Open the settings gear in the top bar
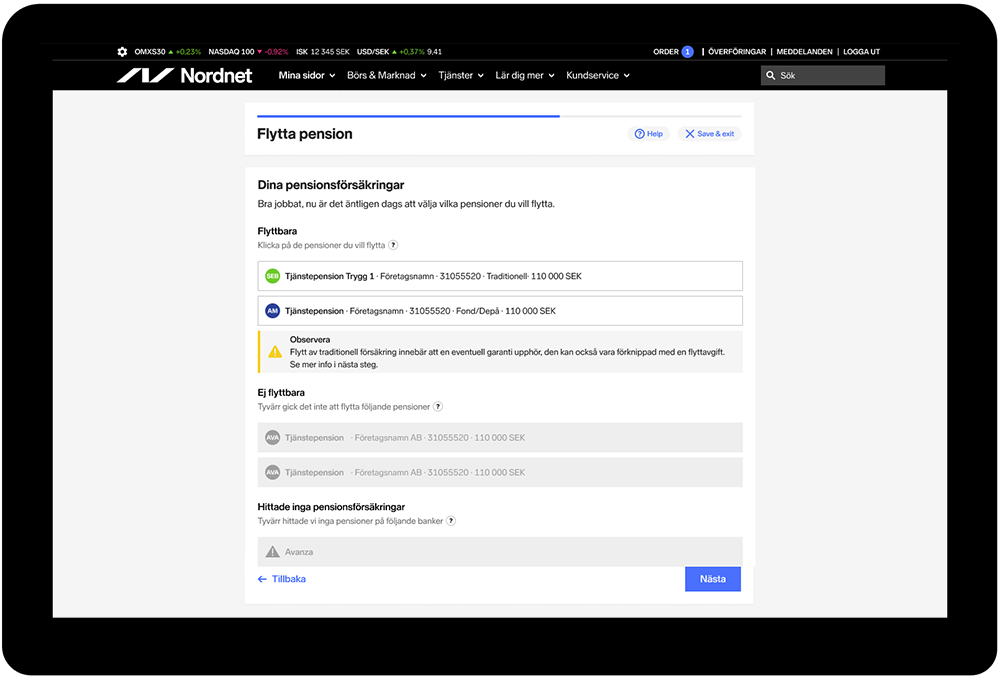Screen dimensions: 1000x680 coord(122,52)
